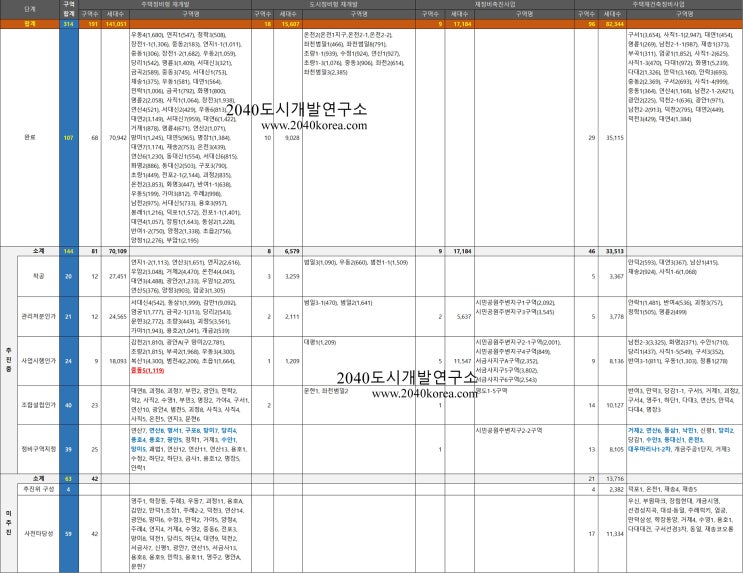Select the value 35,115
743x573 pixels.
click(615, 137)
